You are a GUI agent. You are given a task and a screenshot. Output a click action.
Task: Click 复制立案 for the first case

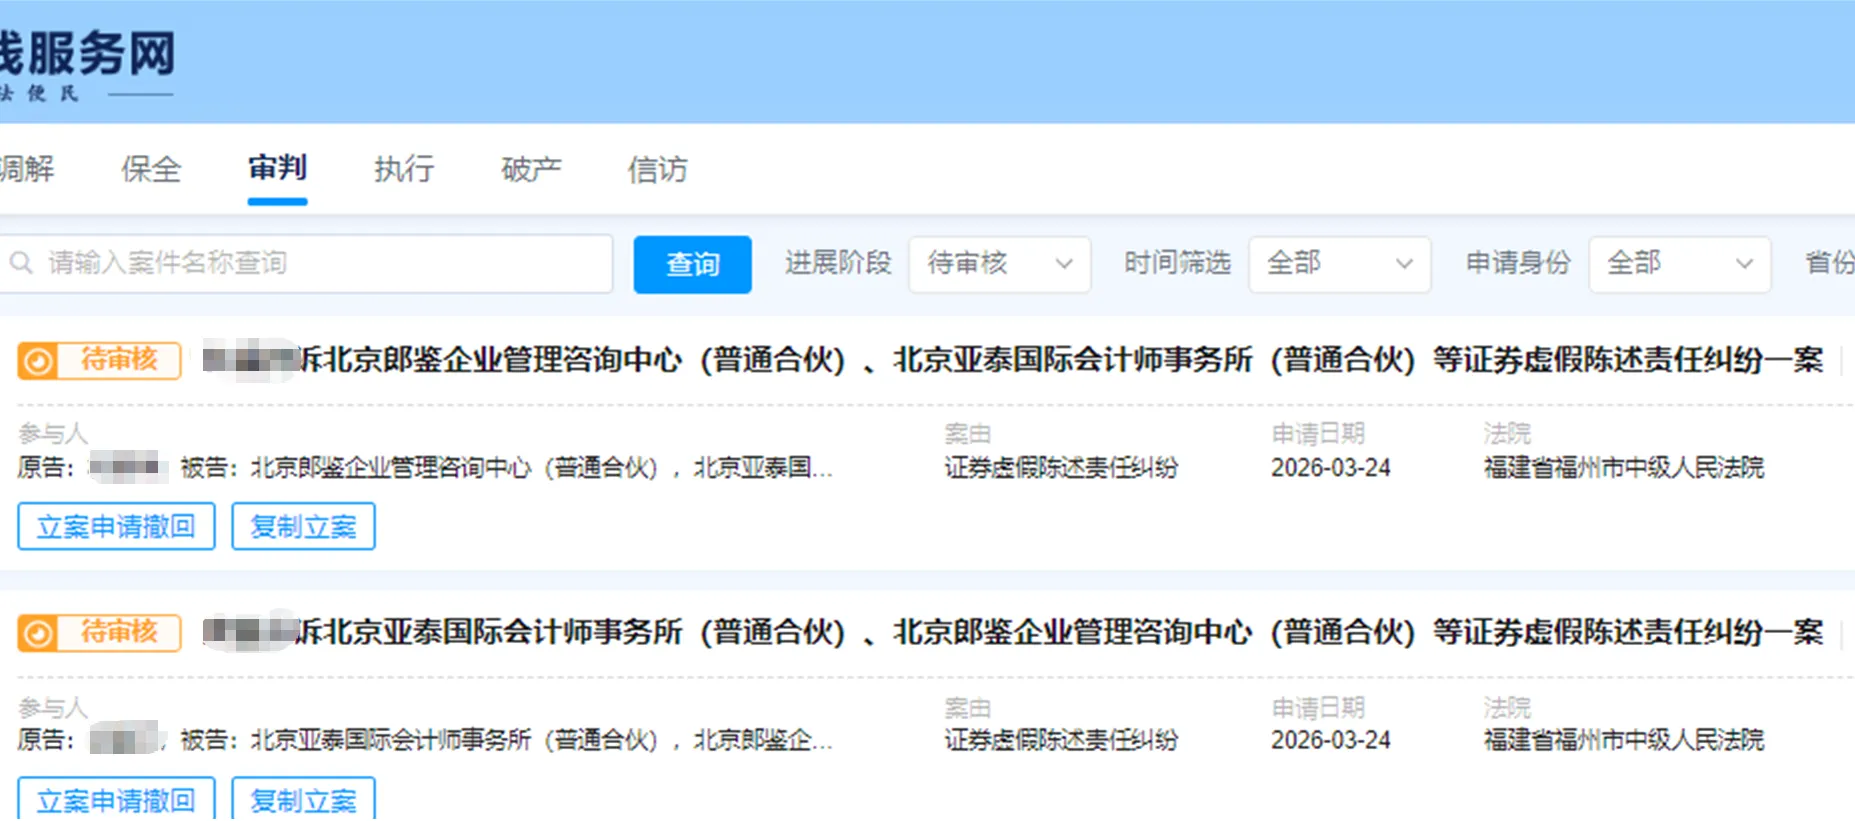pos(303,527)
